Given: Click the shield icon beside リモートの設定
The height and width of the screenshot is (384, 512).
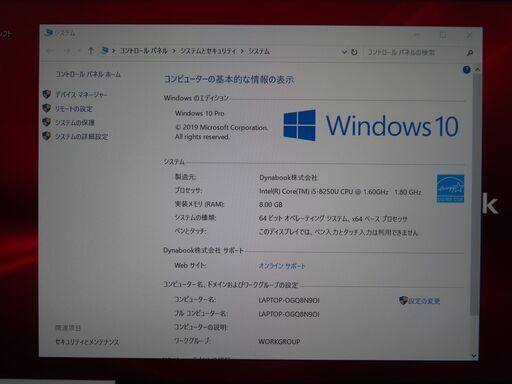Looking at the screenshot, I should point(47,108).
